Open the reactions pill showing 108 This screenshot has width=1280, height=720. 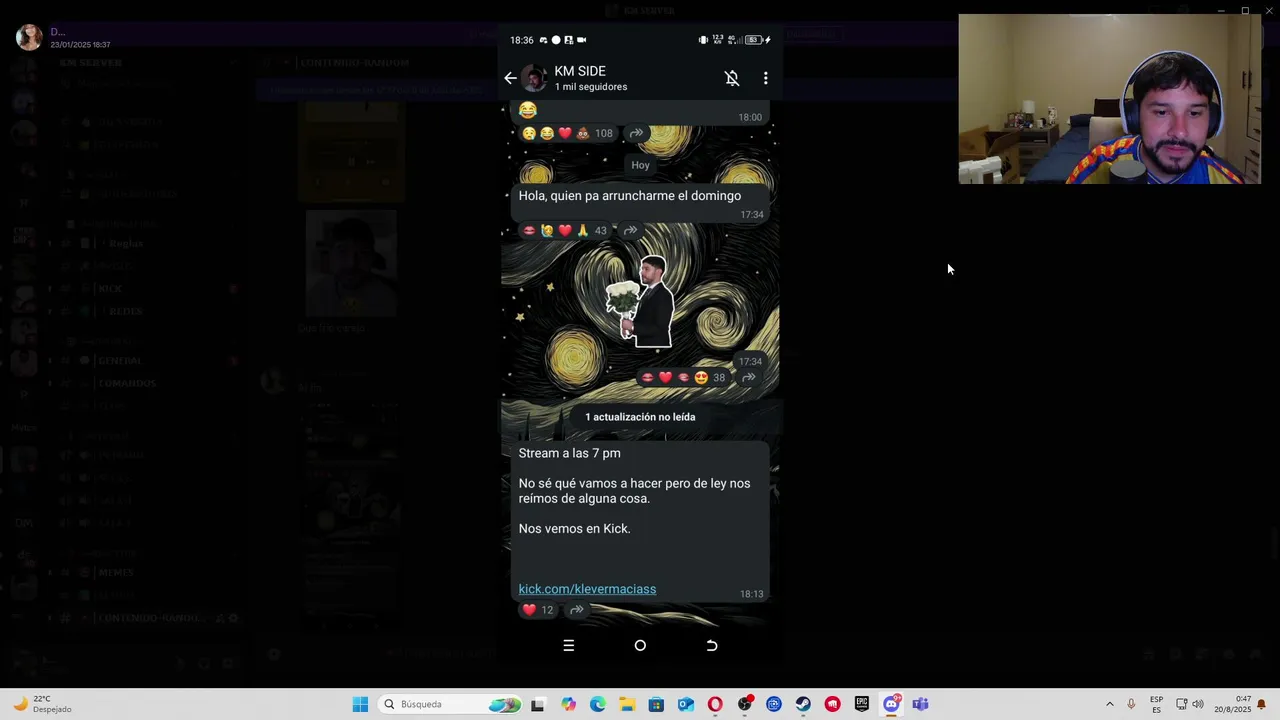567,133
